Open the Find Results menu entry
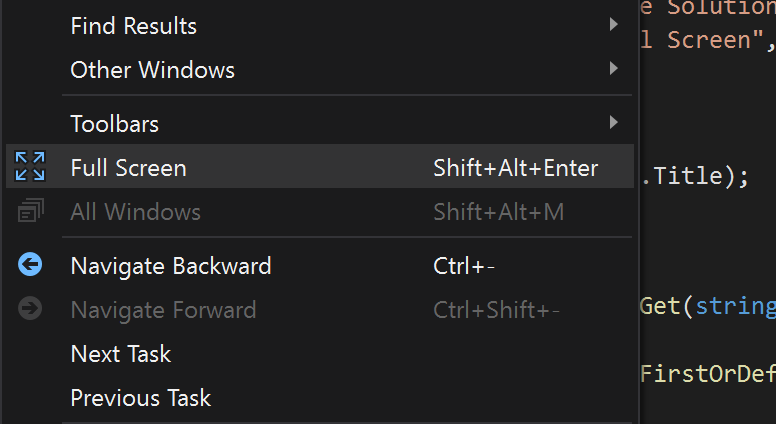776x424 pixels. coord(134,26)
